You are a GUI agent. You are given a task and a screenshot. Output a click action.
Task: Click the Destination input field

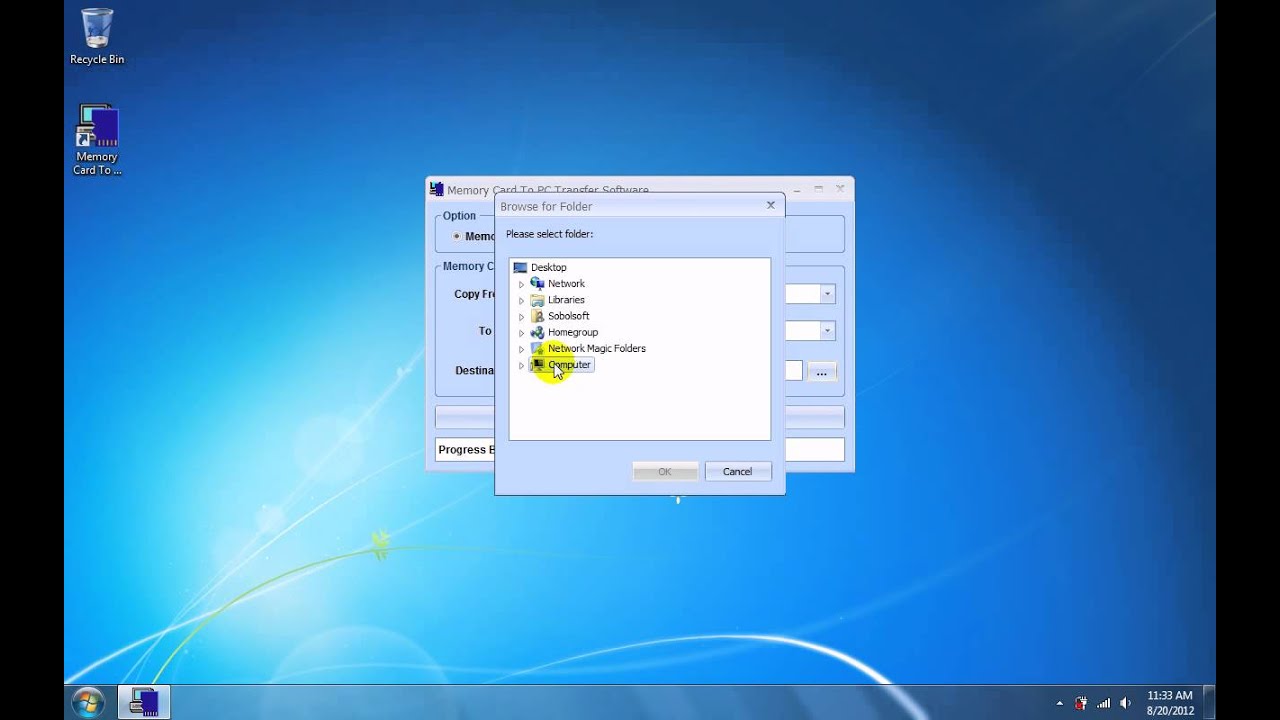click(x=794, y=371)
